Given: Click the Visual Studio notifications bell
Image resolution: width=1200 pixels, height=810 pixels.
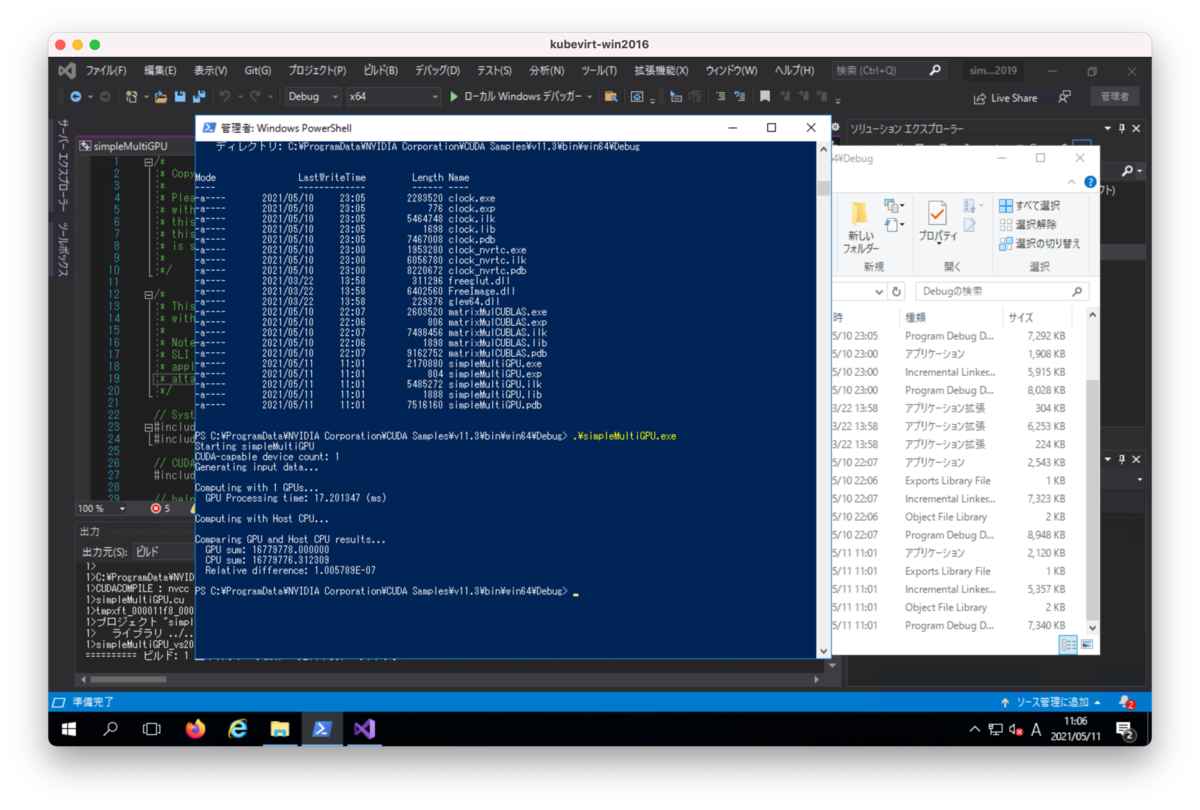Looking at the screenshot, I should pyautogui.click(x=1126, y=702).
